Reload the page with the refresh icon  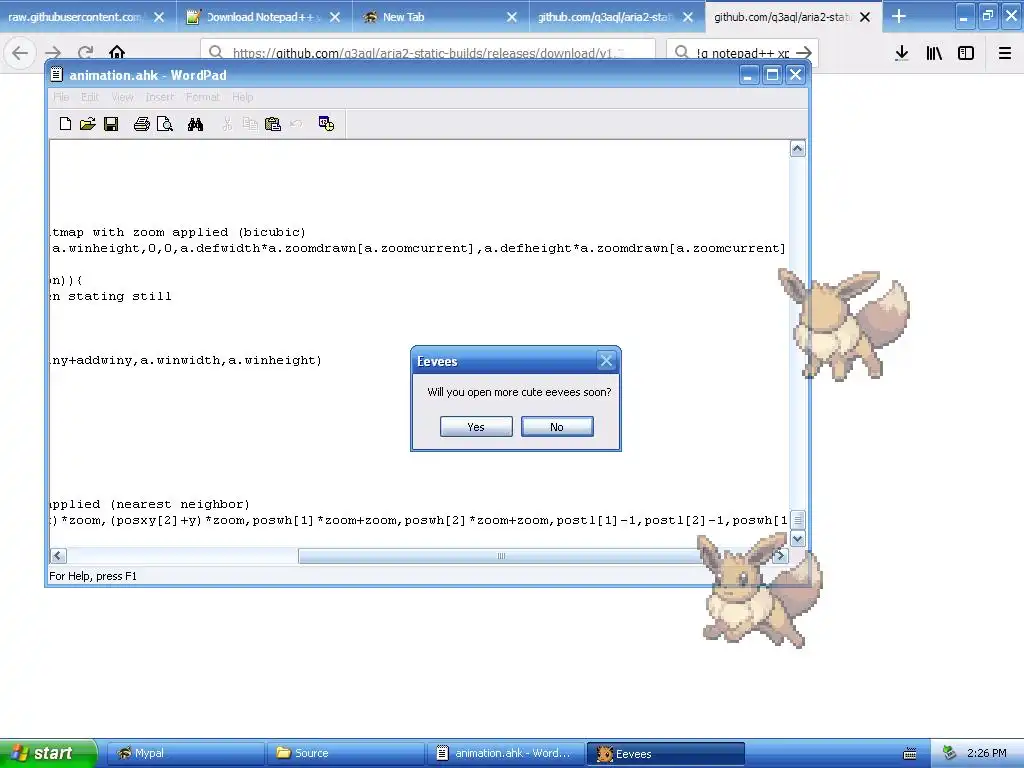tap(86, 53)
